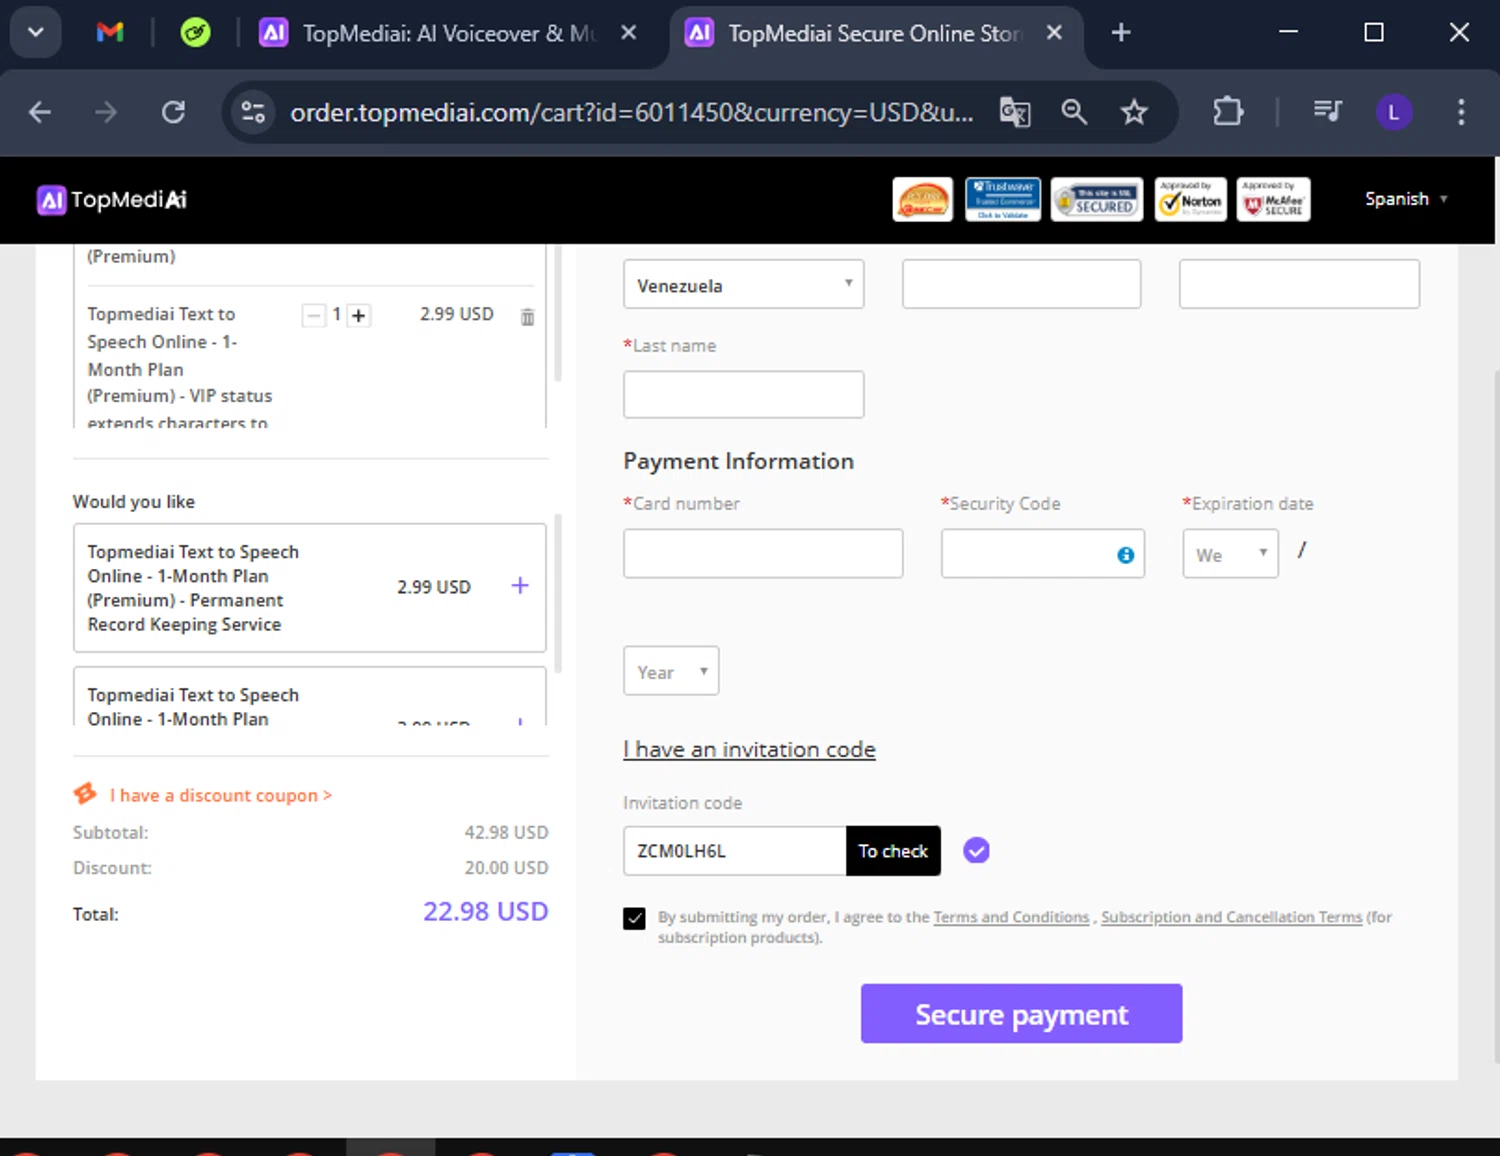The image size is (1500, 1156).
Task: Open media controls icon in toolbar
Action: click(x=1327, y=112)
